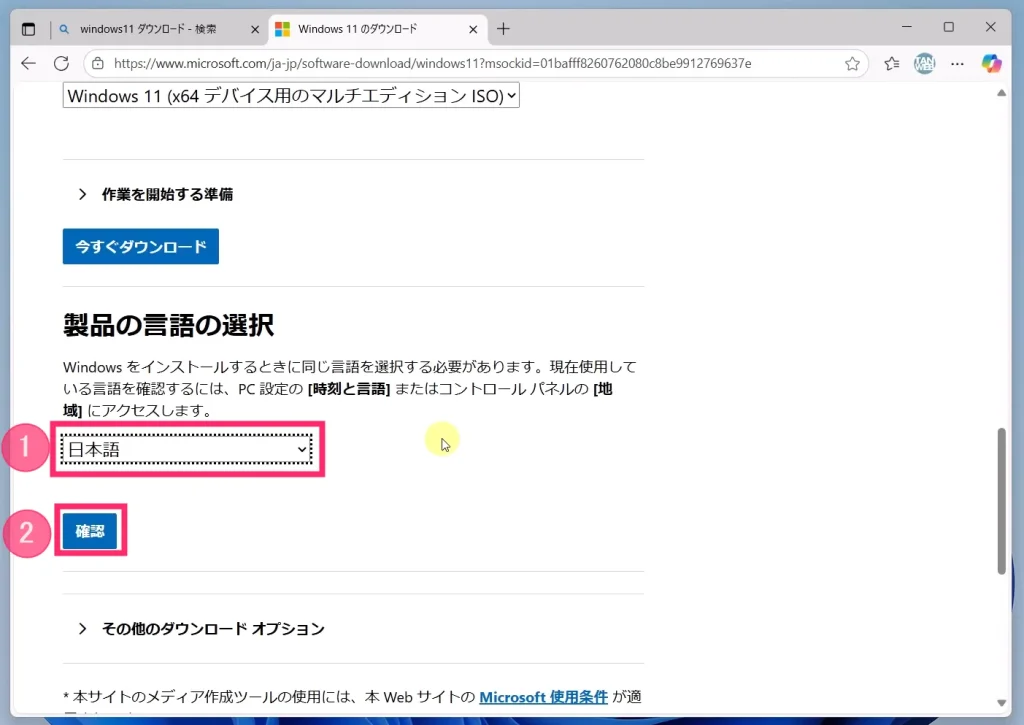The image size is (1024, 725).
Task: Refresh the page with reload icon
Action: coord(61,63)
